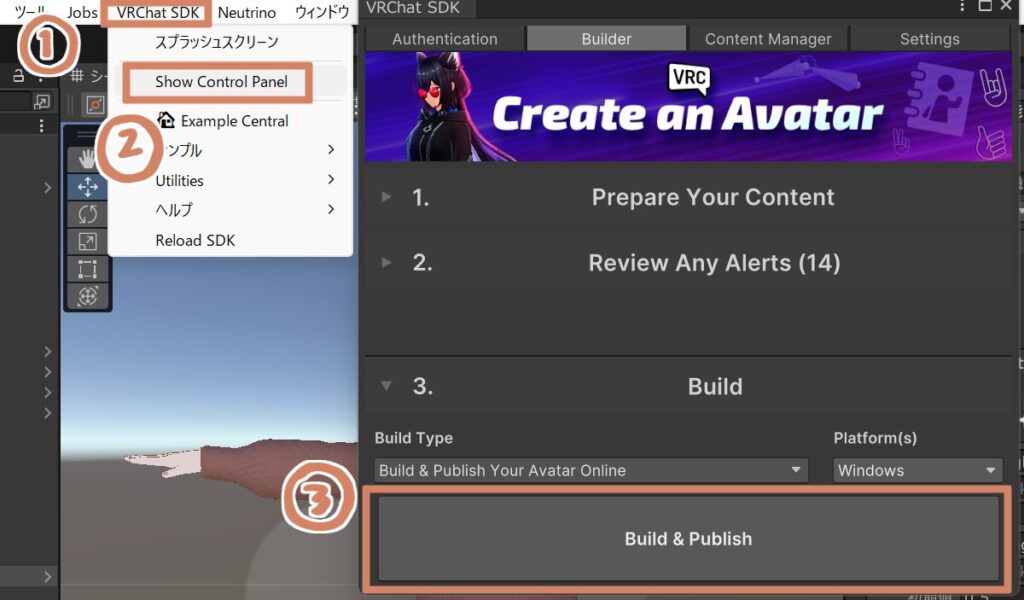Click the Example Central house icon
The image size is (1024, 600).
pyautogui.click(x=166, y=120)
